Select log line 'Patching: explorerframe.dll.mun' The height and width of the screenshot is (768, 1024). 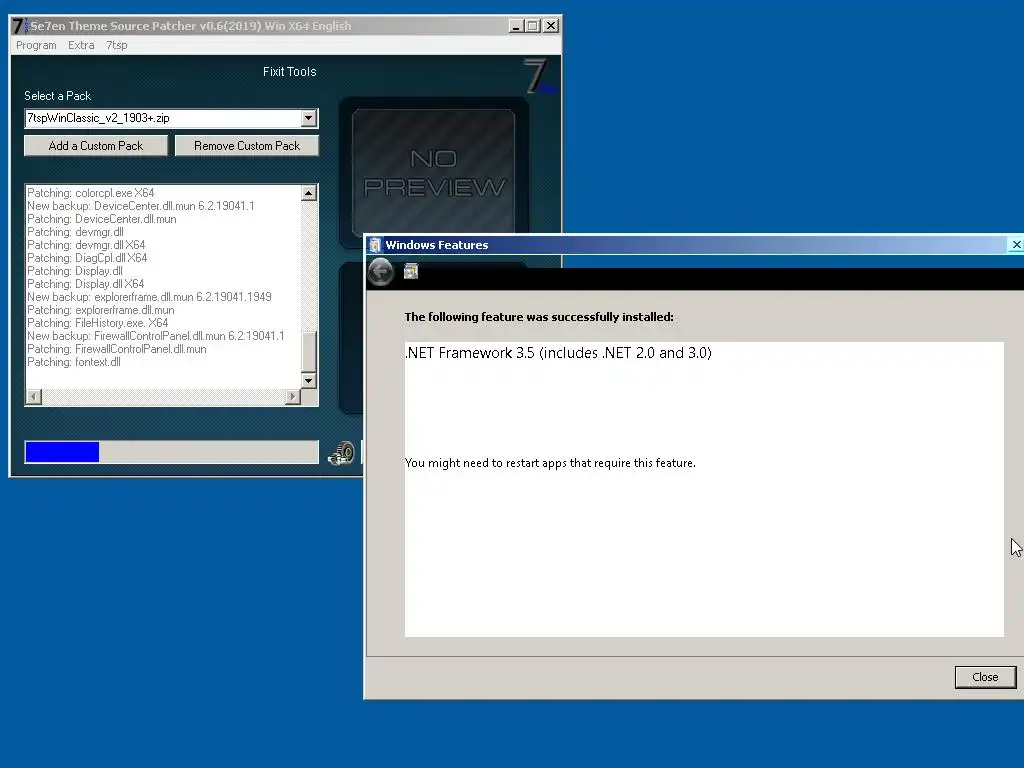pyautogui.click(x=101, y=310)
